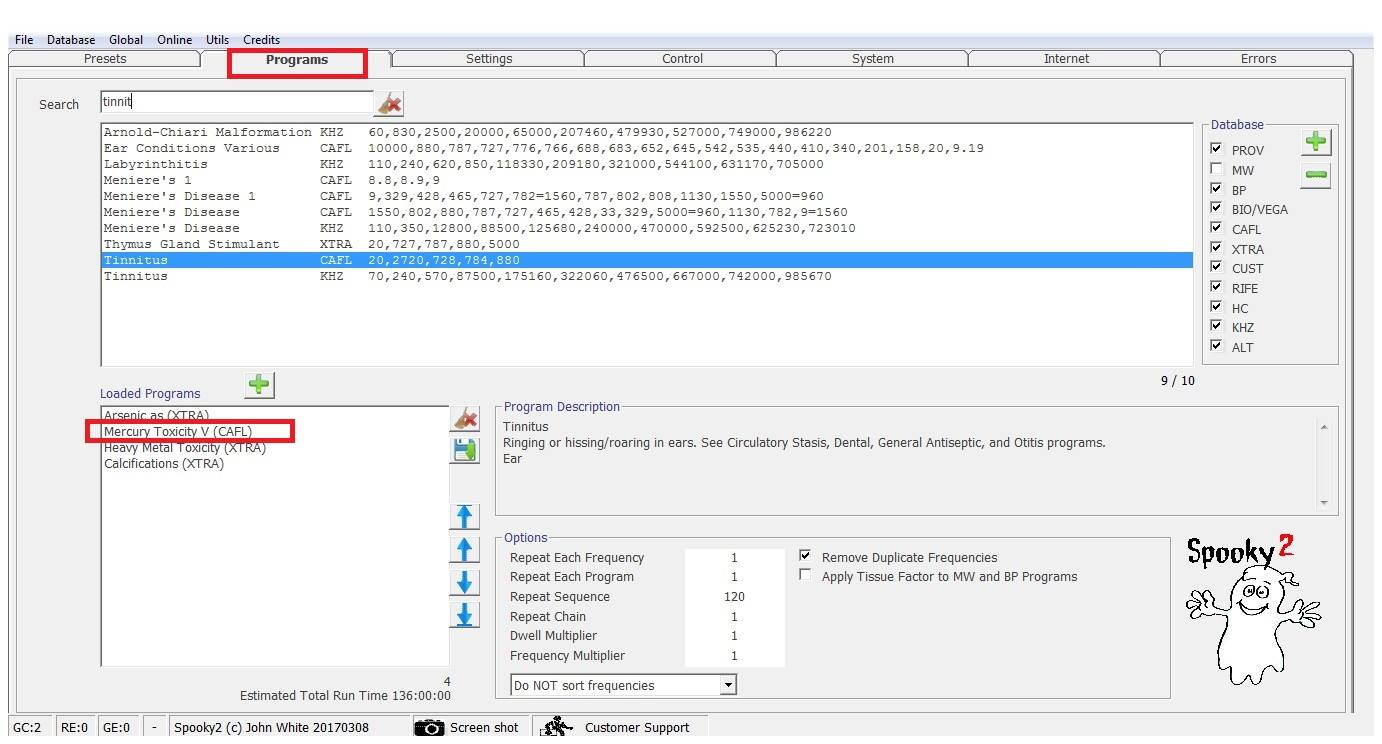Toggle the PROV database checkbox
This screenshot has width=1382, height=744.
pos(1216,149)
